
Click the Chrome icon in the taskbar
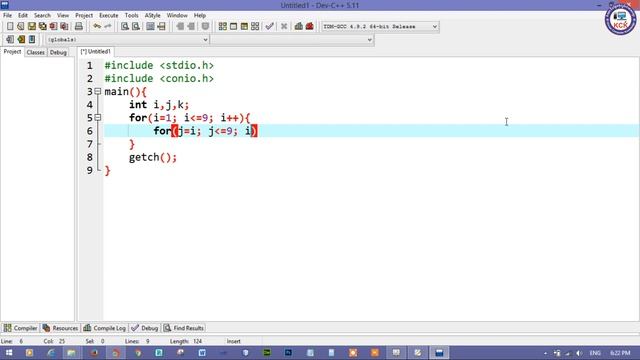coord(138,353)
